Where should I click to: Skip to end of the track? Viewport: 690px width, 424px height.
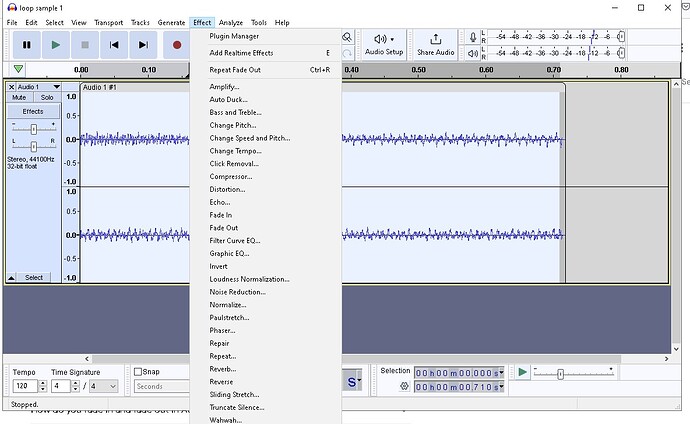pos(143,45)
